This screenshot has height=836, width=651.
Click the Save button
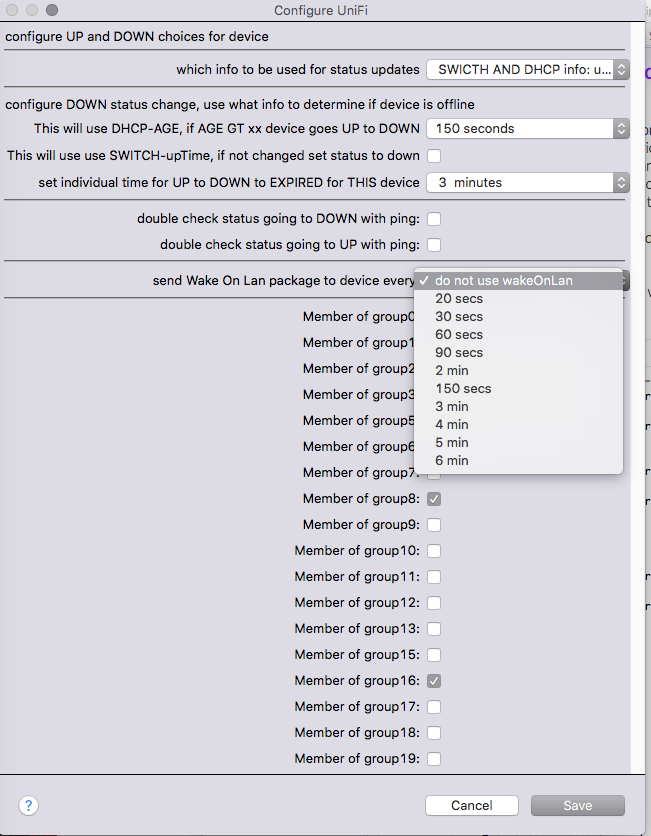click(x=577, y=805)
